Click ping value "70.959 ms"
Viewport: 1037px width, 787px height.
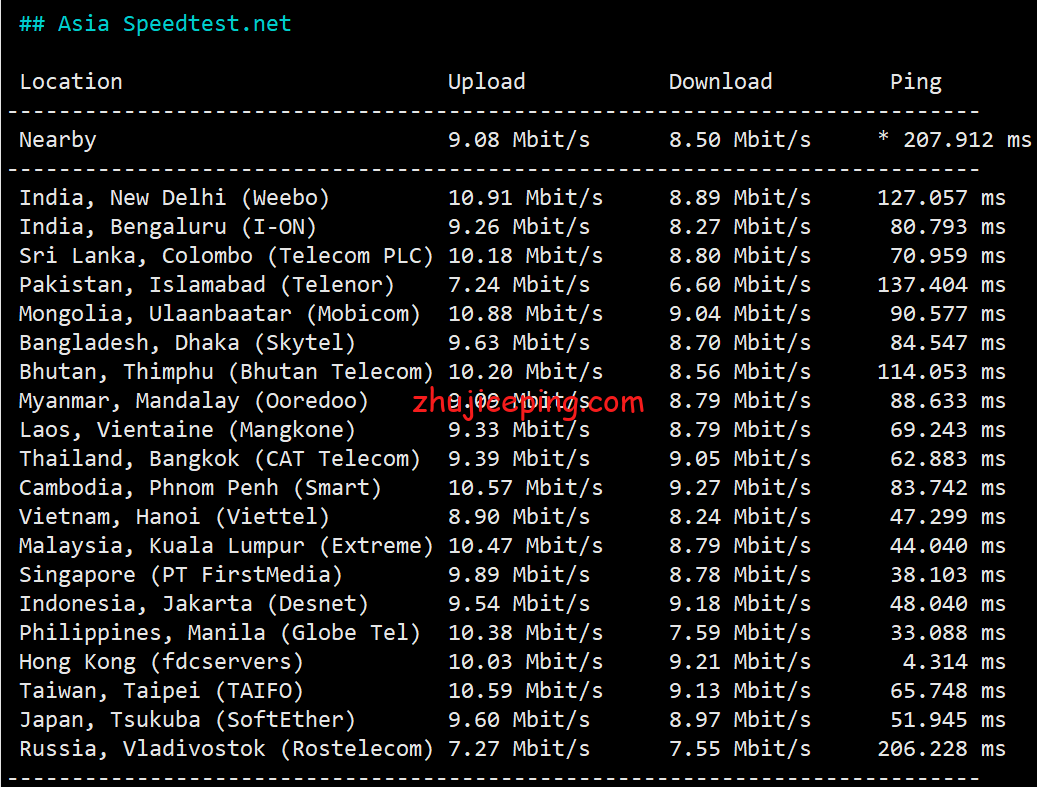948,256
